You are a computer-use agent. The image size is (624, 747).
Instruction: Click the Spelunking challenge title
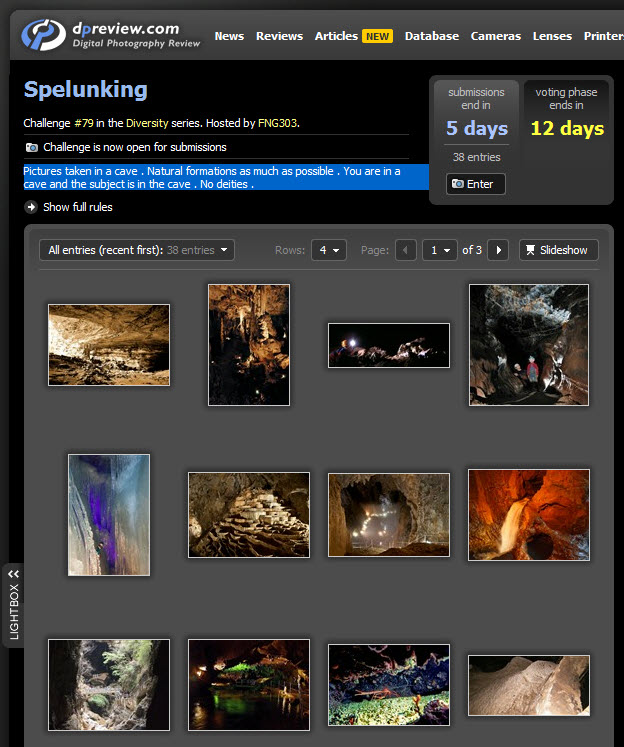point(86,90)
